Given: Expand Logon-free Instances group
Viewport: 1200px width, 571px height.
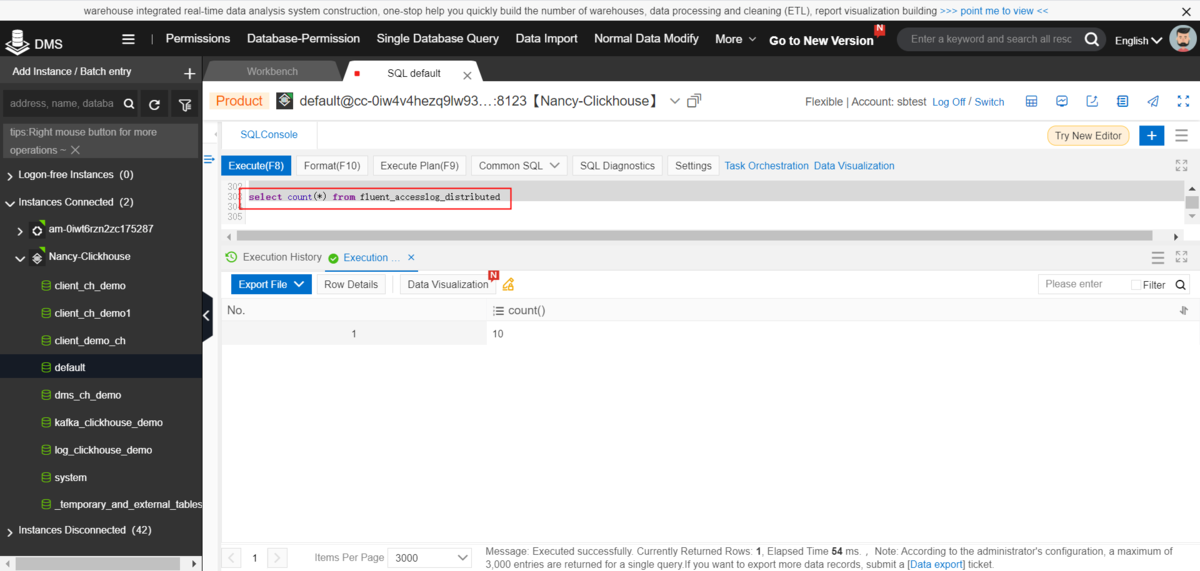Looking at the screenshot, I should 10,175.
